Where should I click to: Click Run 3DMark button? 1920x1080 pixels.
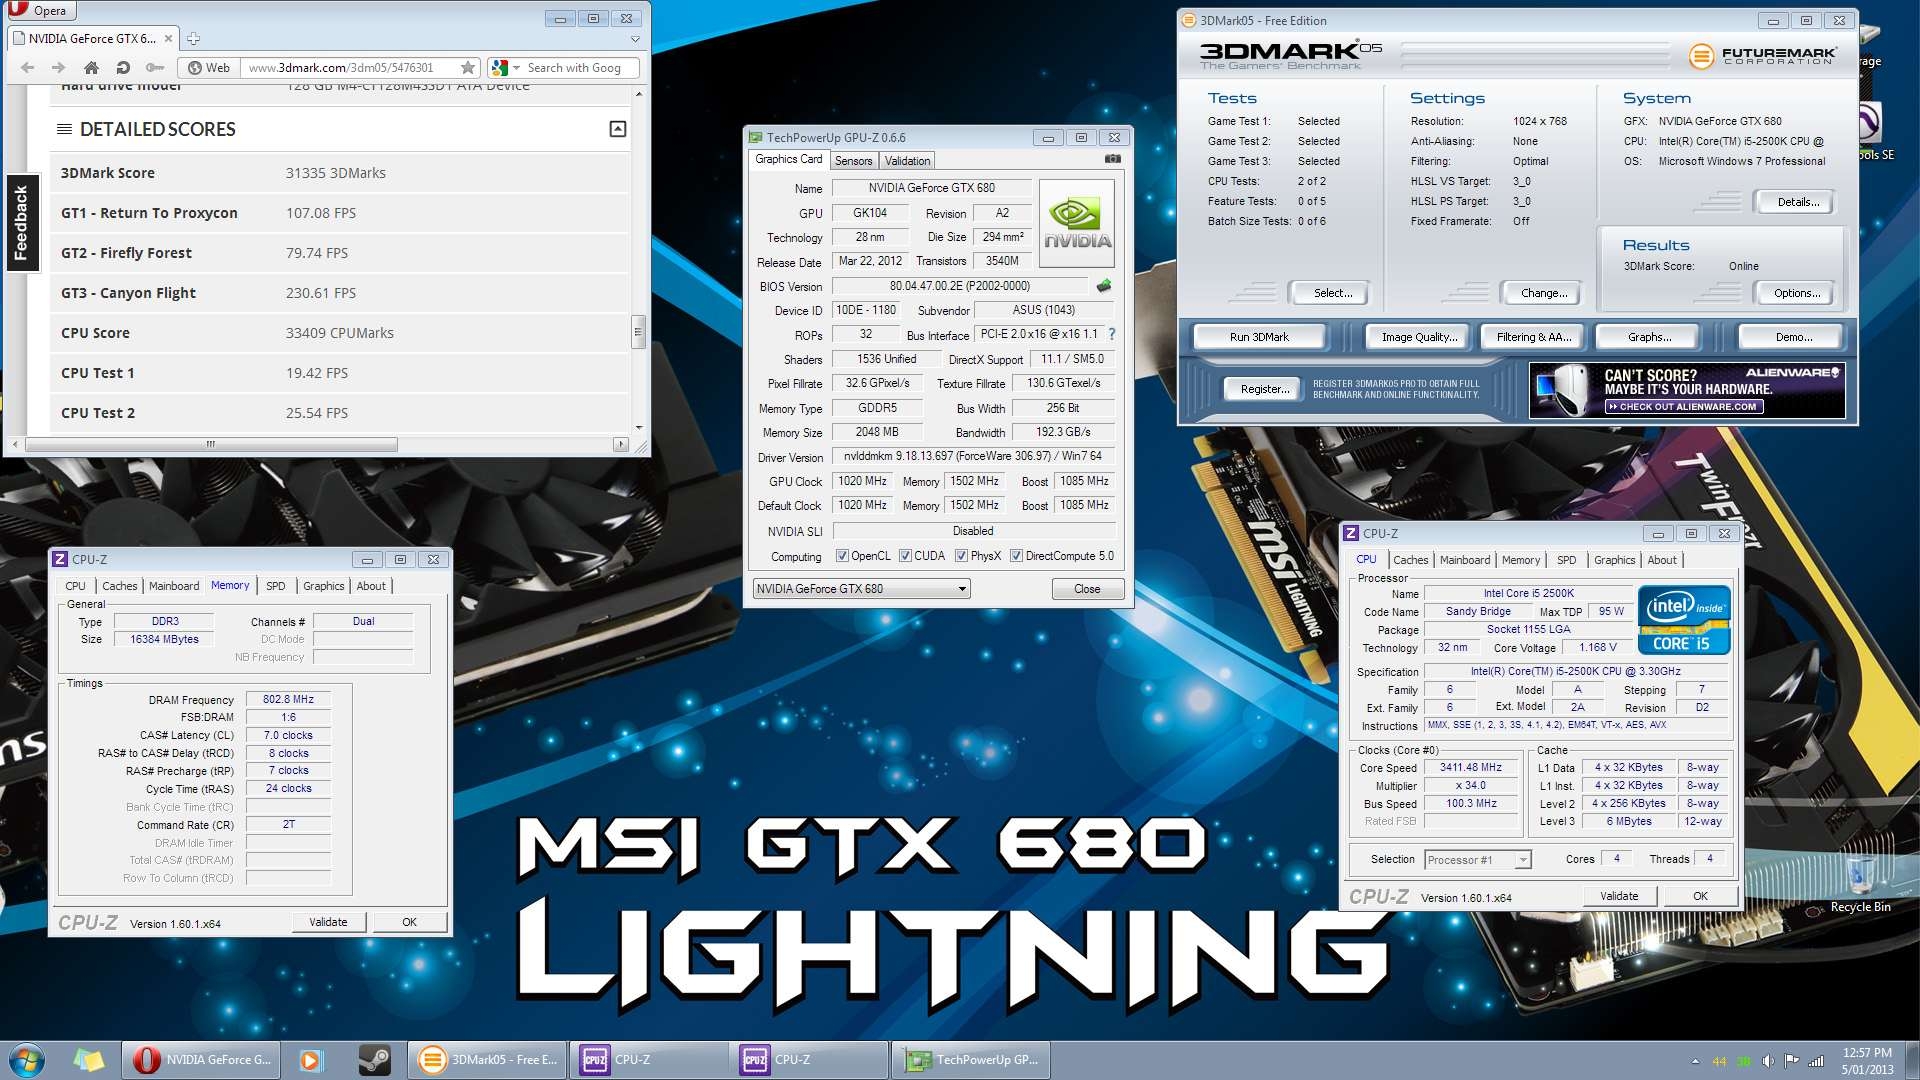(x=1259, y=337)
